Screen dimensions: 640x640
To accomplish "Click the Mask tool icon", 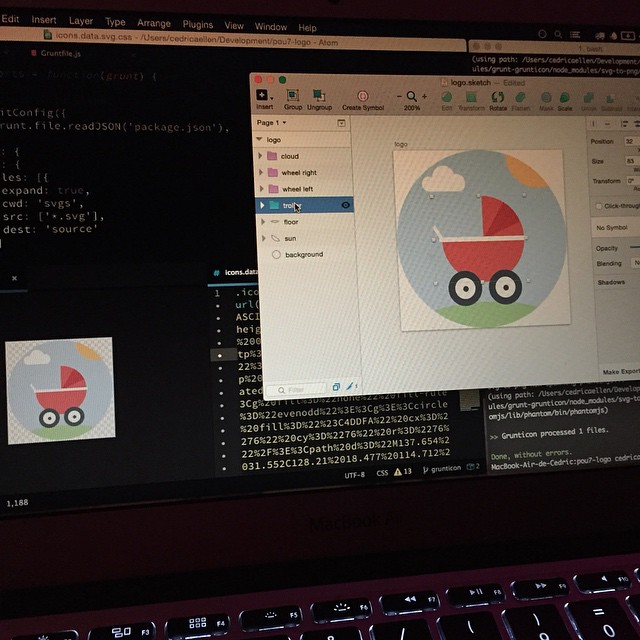I will pyautogui.click(x=547, y=96).
